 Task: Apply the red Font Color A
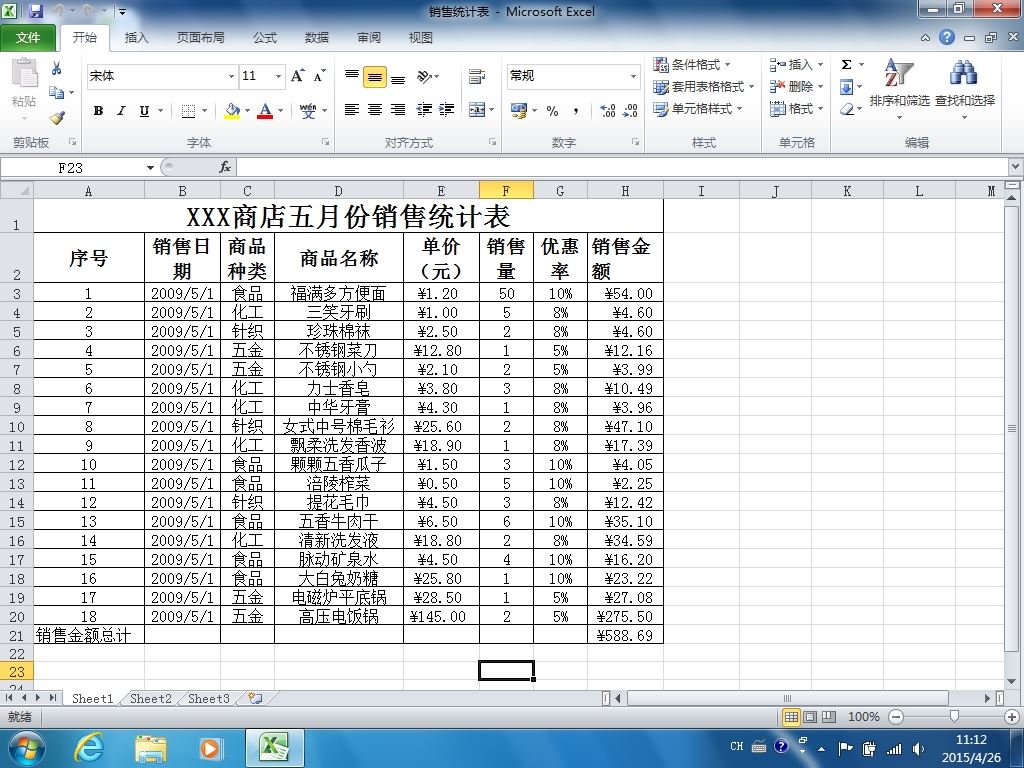[x=264, y=111]
